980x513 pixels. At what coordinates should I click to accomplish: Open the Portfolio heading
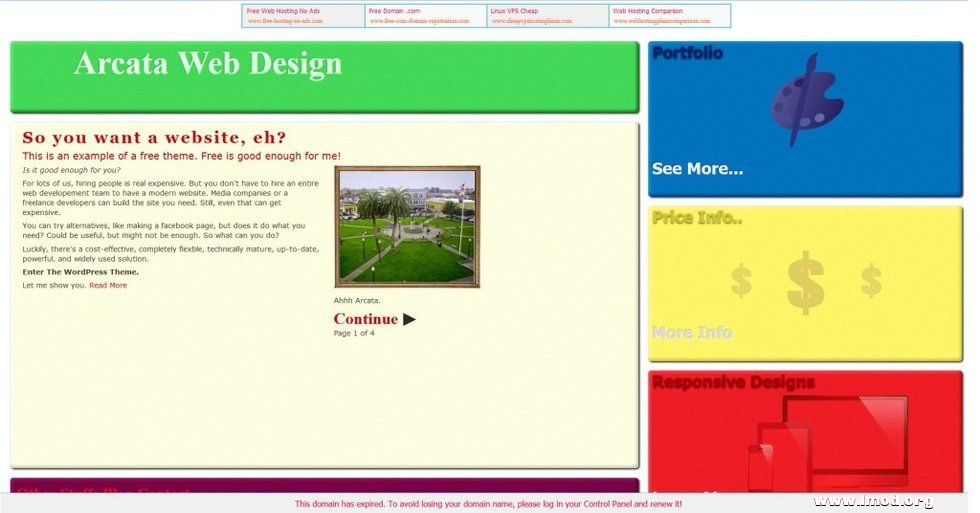pos(687,54)
